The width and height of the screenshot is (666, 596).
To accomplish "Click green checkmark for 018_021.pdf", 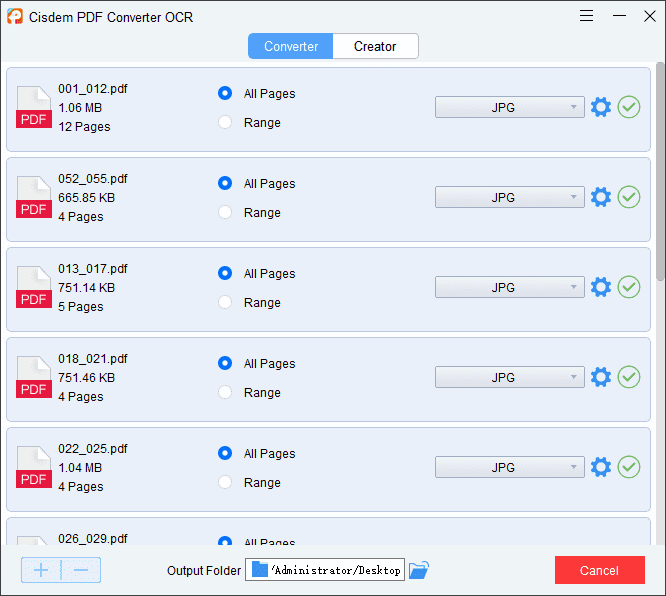I will (629, 377).
